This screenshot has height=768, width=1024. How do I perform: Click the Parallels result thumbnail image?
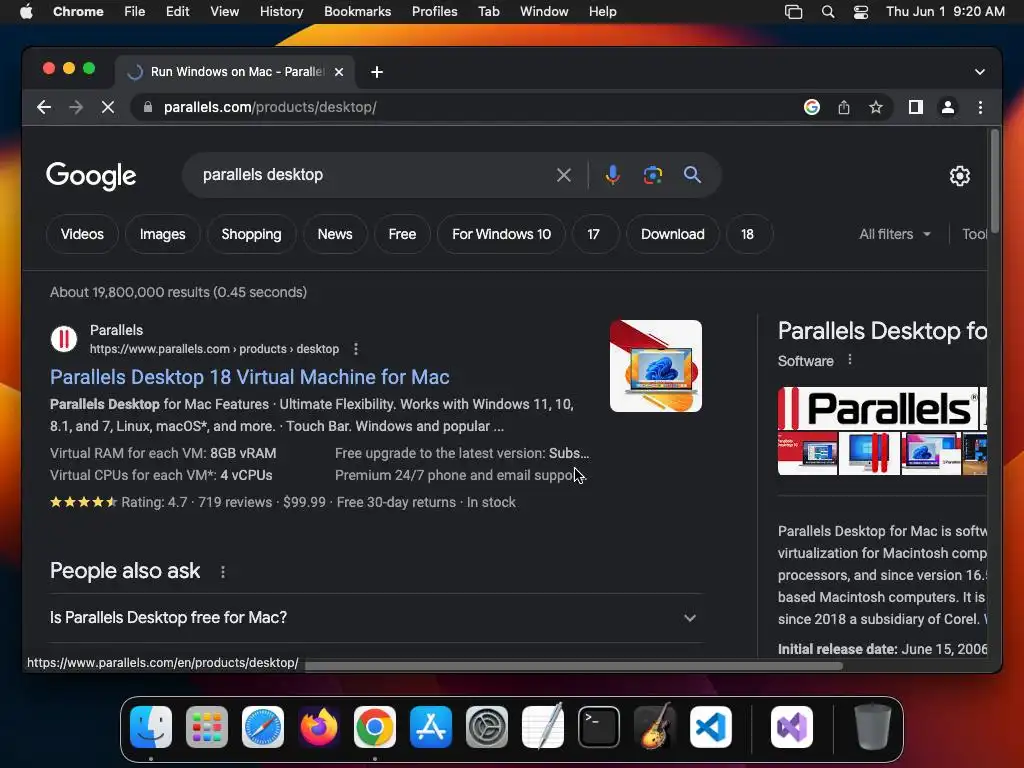tap(656, 366)
